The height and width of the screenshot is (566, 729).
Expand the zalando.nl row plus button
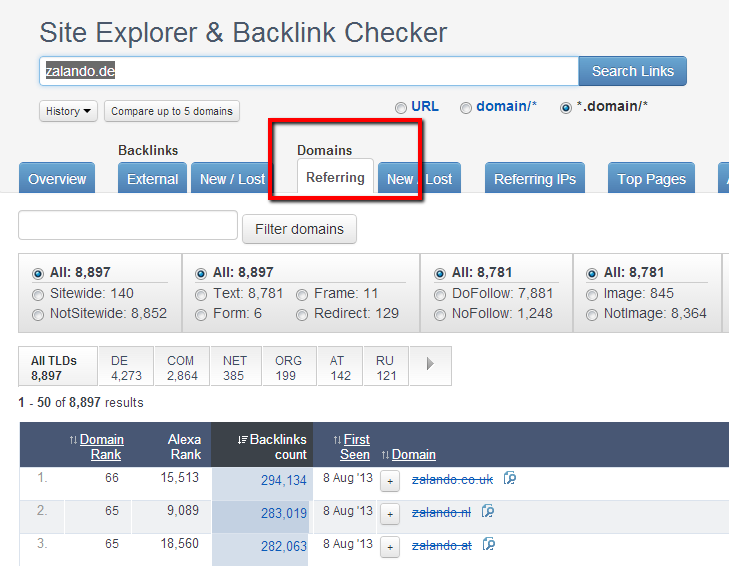tap(390, 514)
